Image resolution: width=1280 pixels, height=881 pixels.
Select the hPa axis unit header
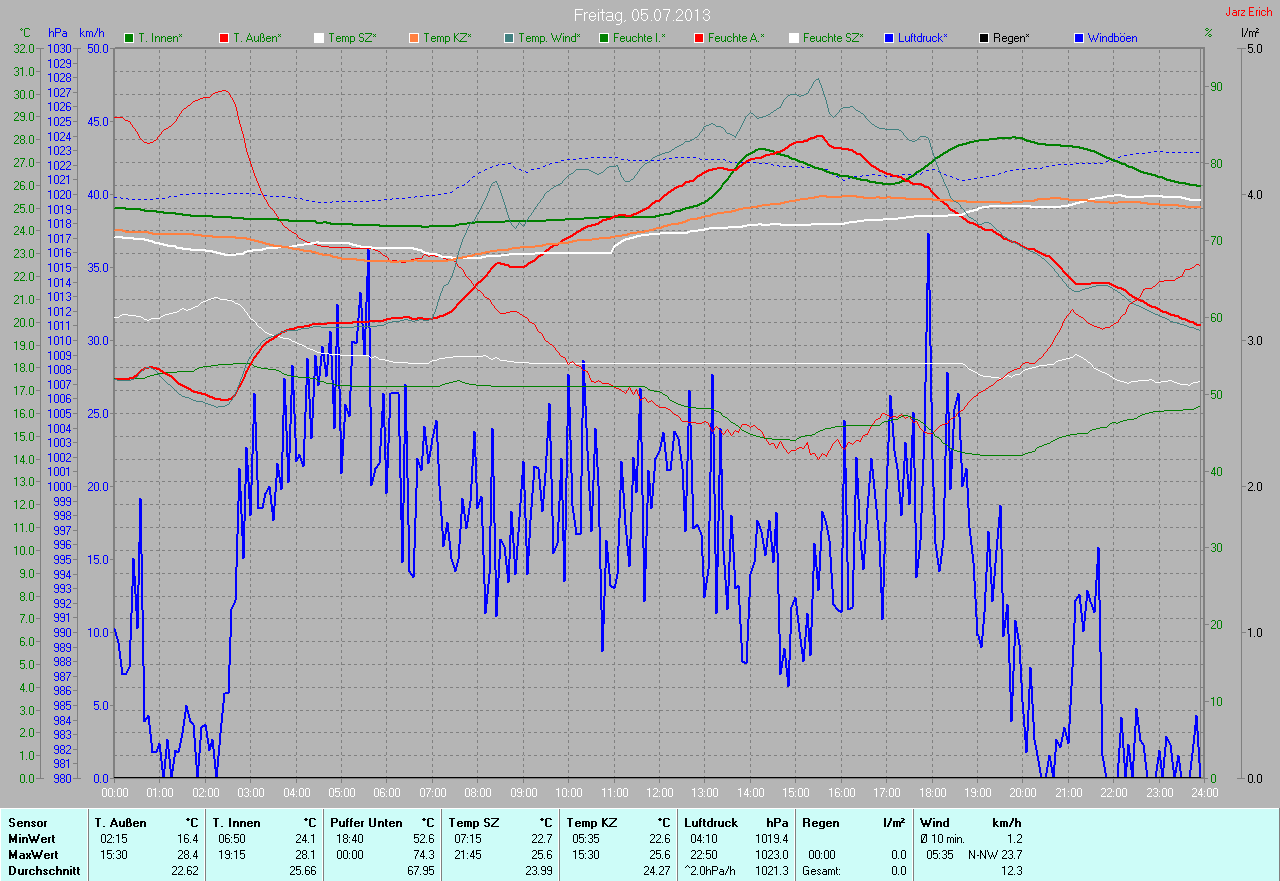58,33
